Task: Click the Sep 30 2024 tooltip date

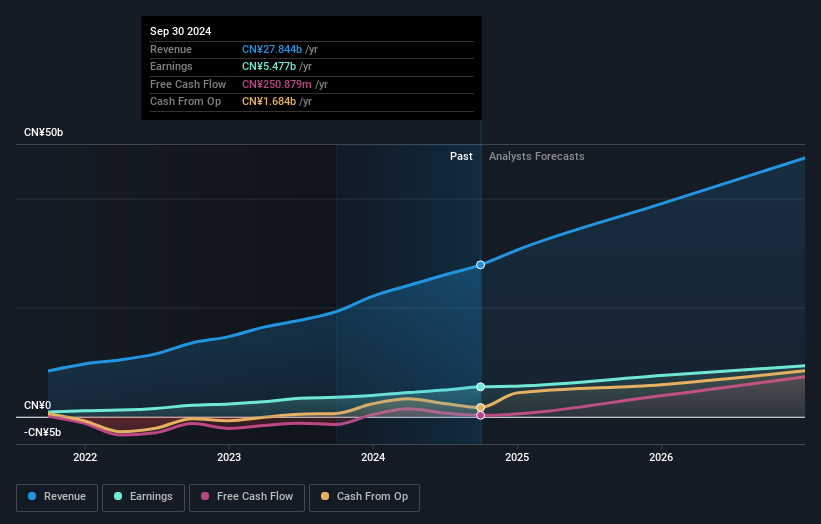Action: pyautogui.click(x=181, y=31)
